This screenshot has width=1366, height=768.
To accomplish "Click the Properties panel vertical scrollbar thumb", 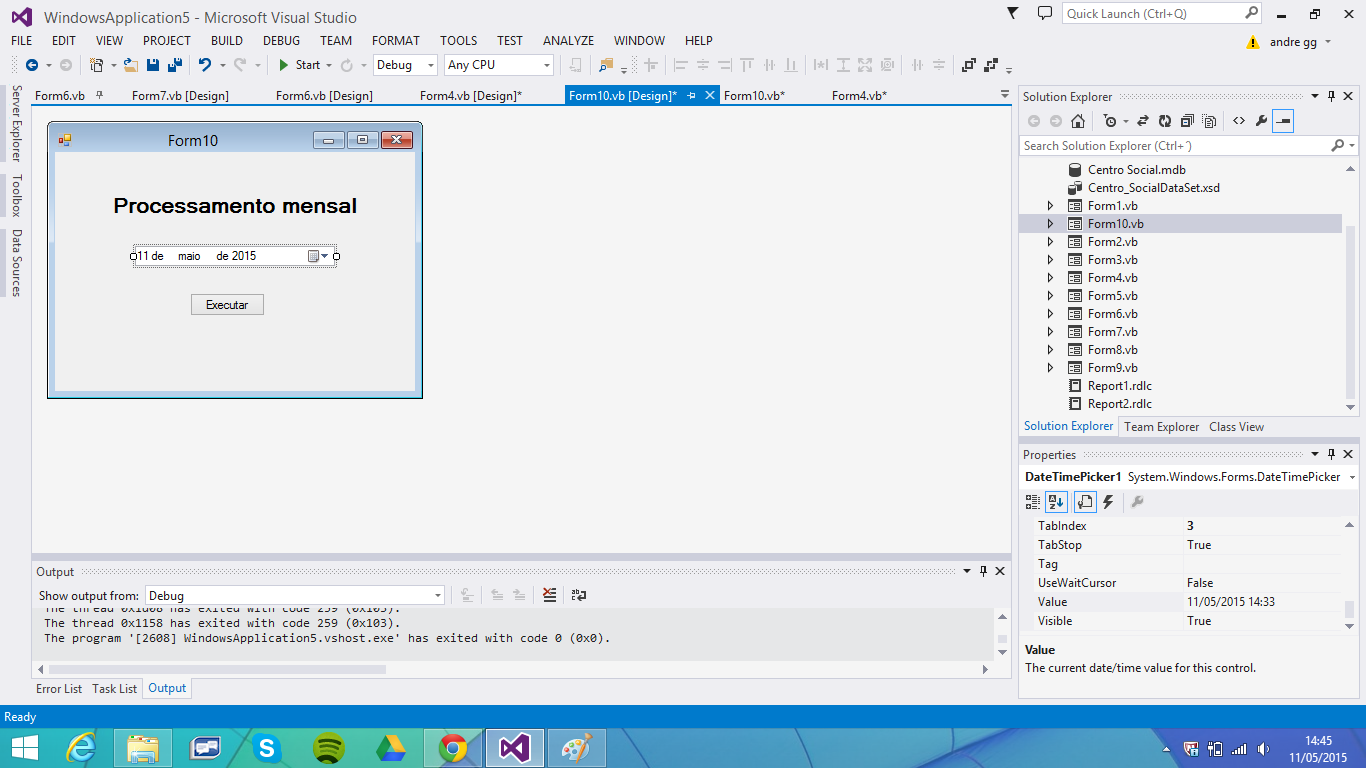I will [1350, 609].
